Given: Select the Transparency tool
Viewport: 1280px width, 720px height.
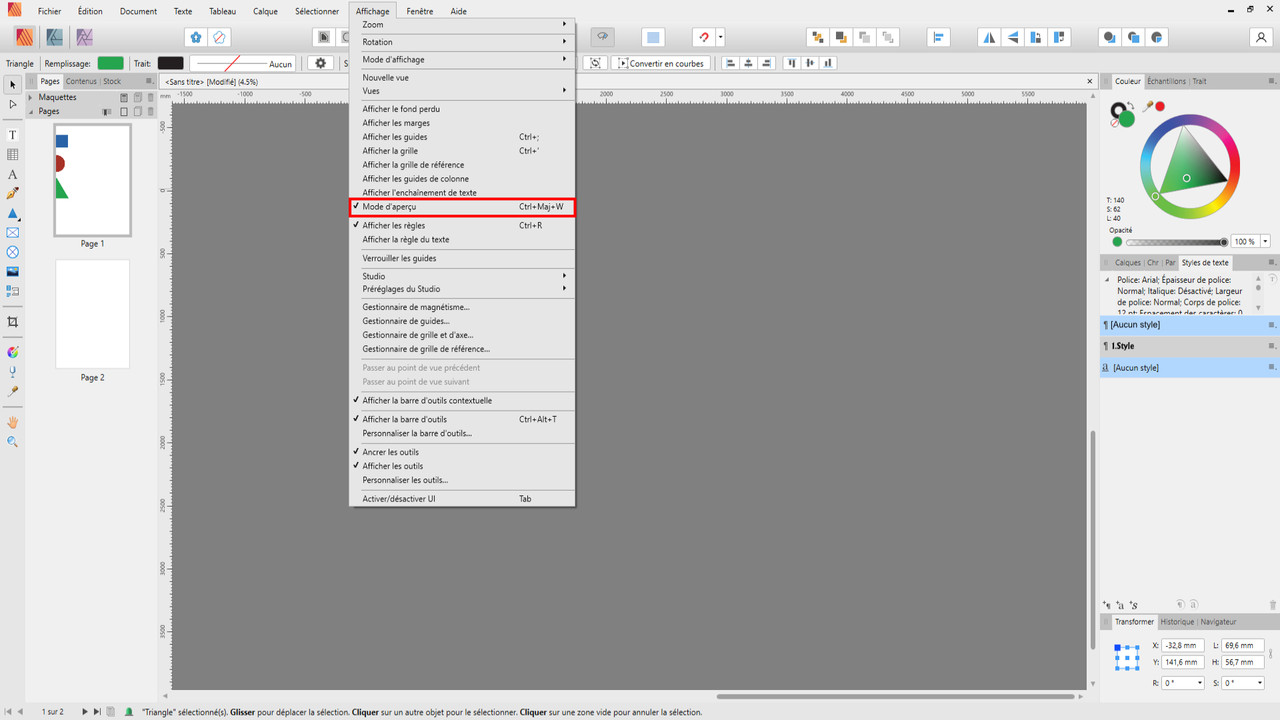Looking at the screenshot, I should tap(12, 372).
